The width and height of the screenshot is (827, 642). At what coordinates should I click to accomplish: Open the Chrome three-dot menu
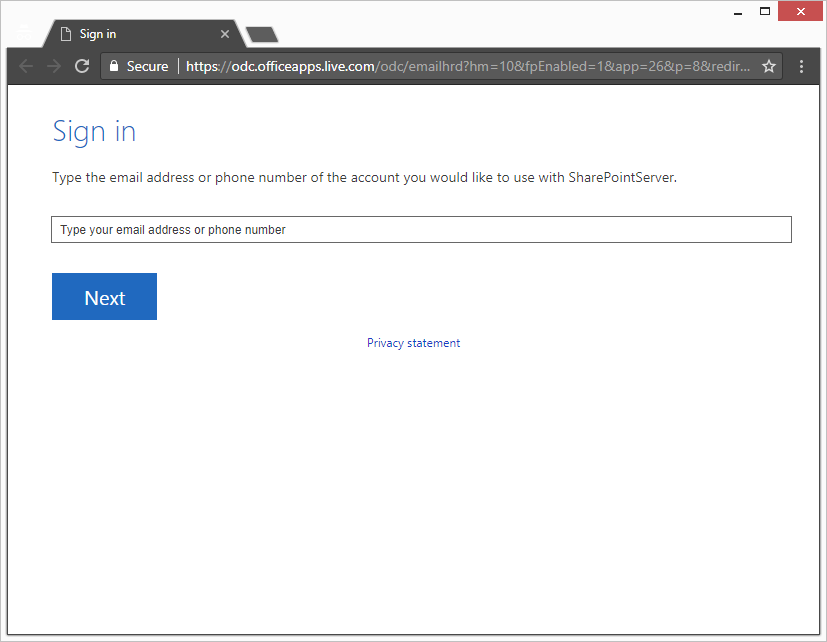(x=802, y=66)
